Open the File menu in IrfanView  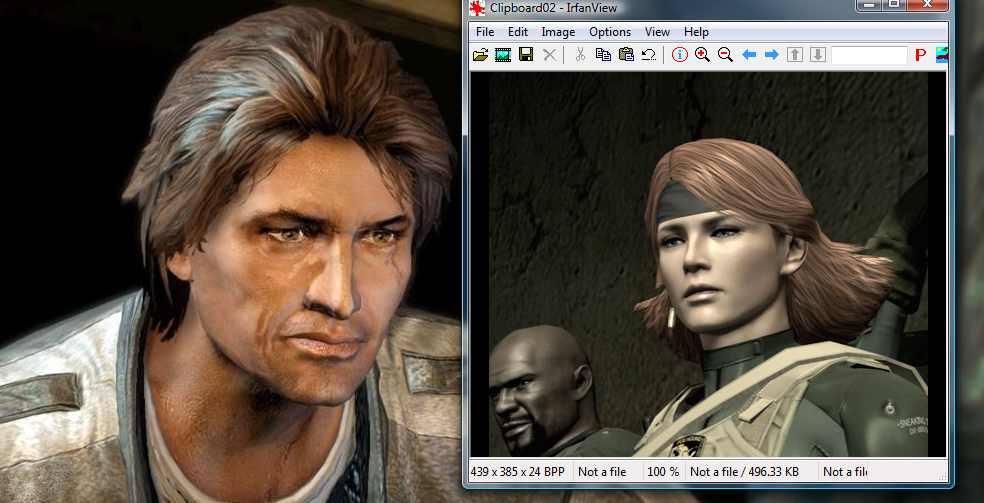485,32
